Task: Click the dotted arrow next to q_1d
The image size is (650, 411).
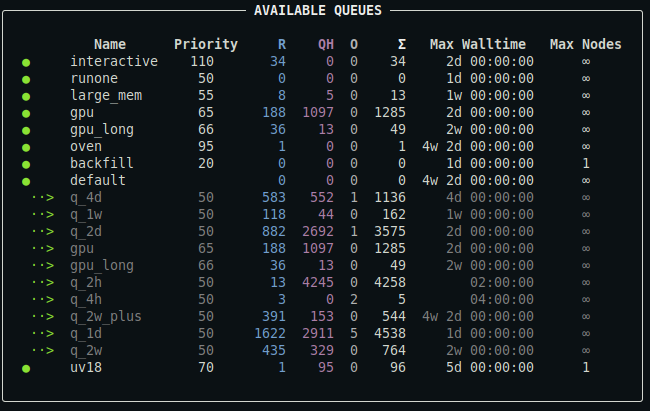Action: (43, 333)
